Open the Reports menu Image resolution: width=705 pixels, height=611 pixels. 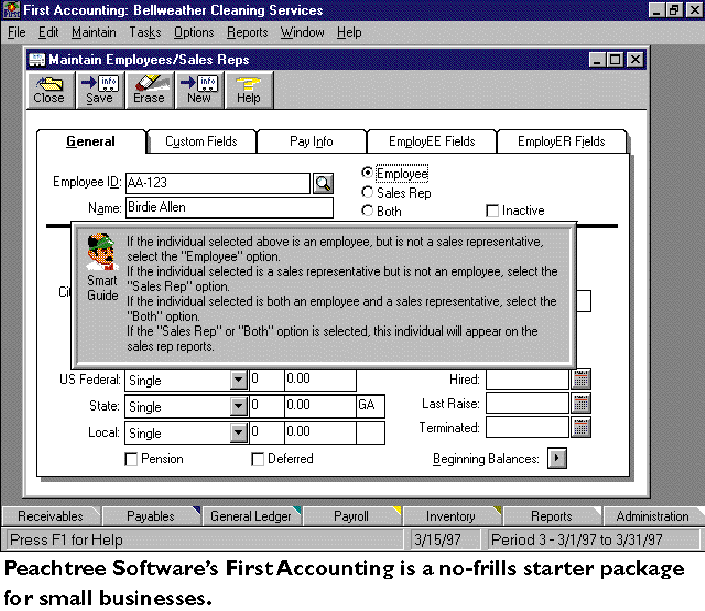pyautogui.click(x=247, y=32)
